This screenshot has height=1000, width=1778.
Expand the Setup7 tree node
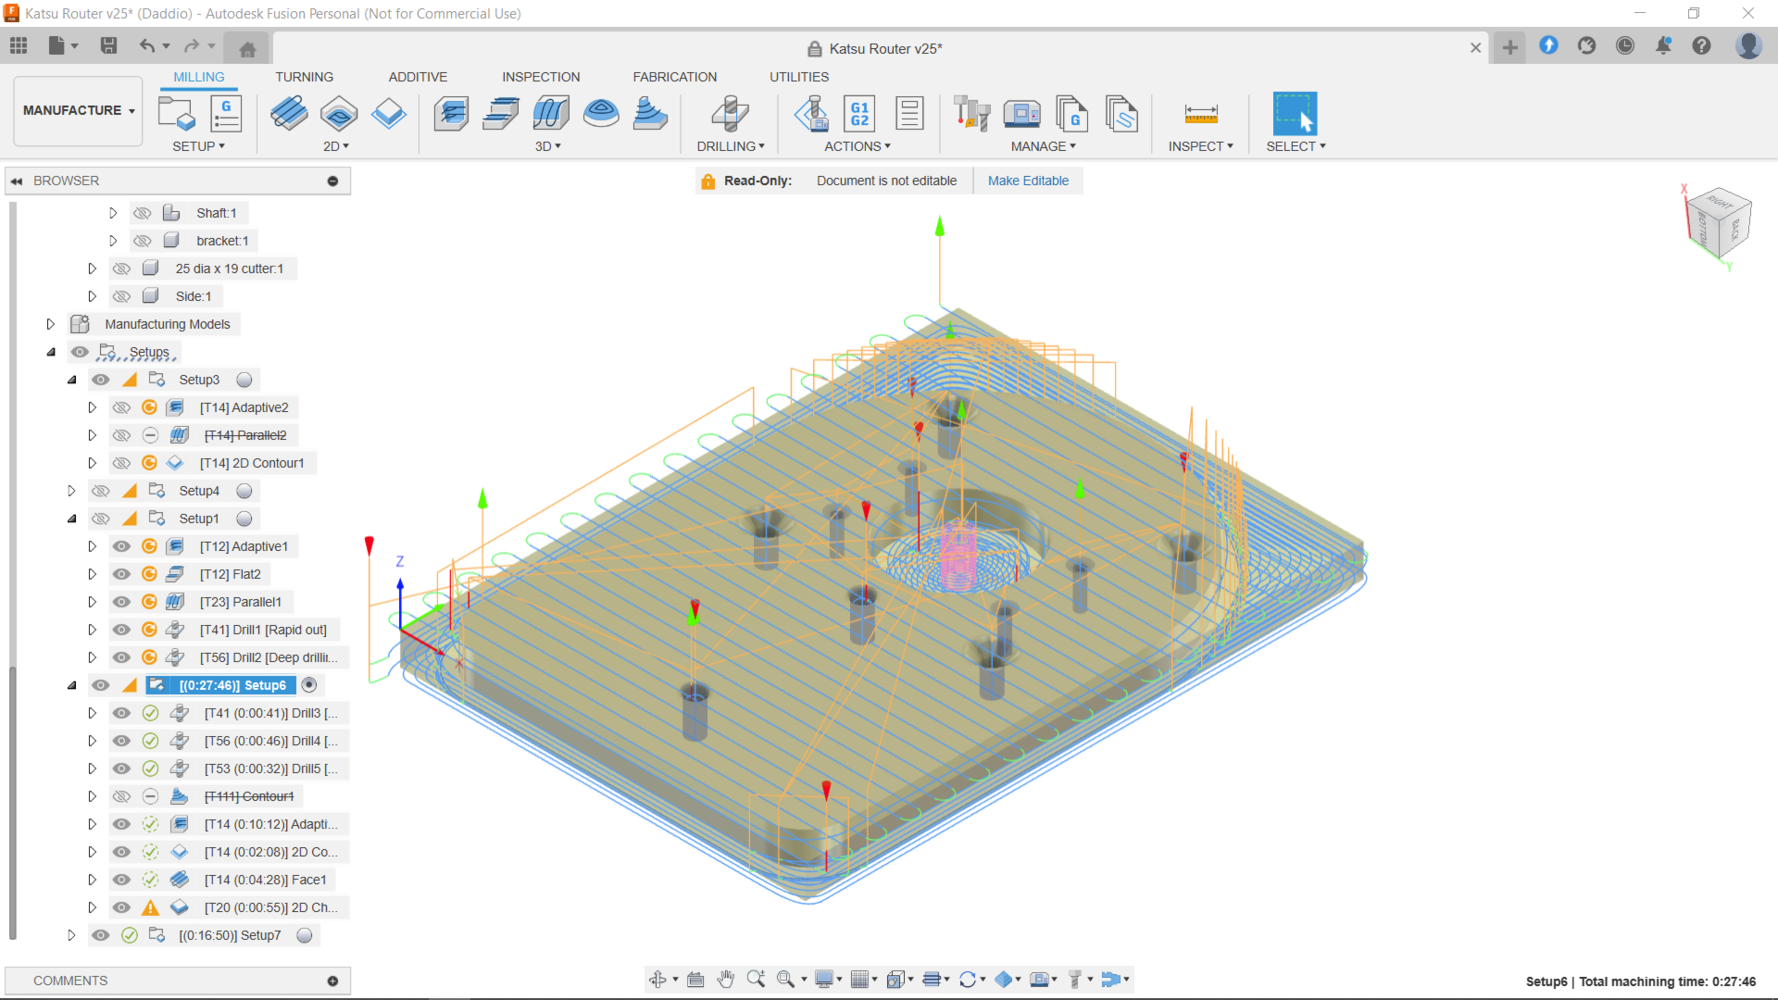click(71, 935)
